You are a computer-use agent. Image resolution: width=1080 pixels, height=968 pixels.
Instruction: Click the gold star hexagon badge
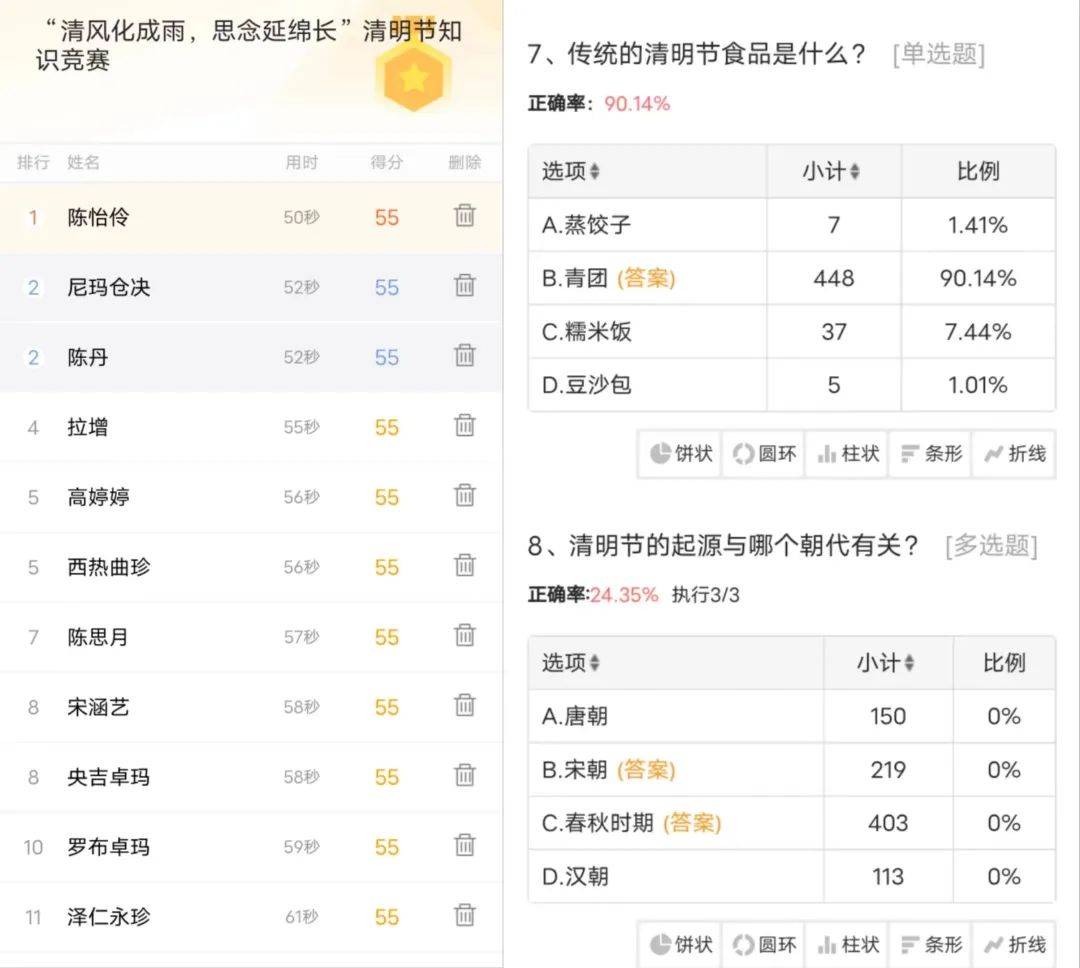[413, 78]
